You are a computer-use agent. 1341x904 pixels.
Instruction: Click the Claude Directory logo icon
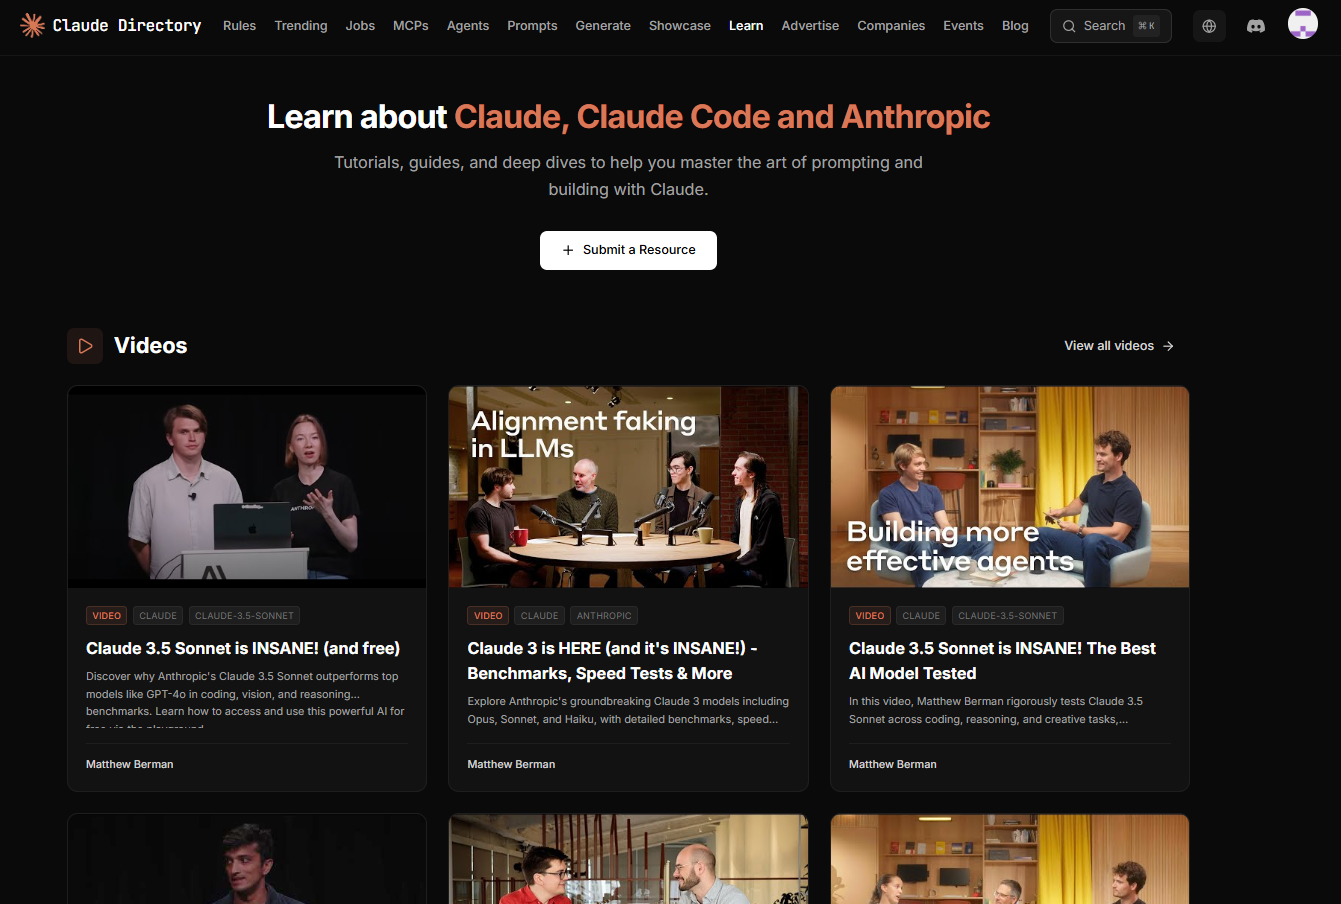pos(32,25)
